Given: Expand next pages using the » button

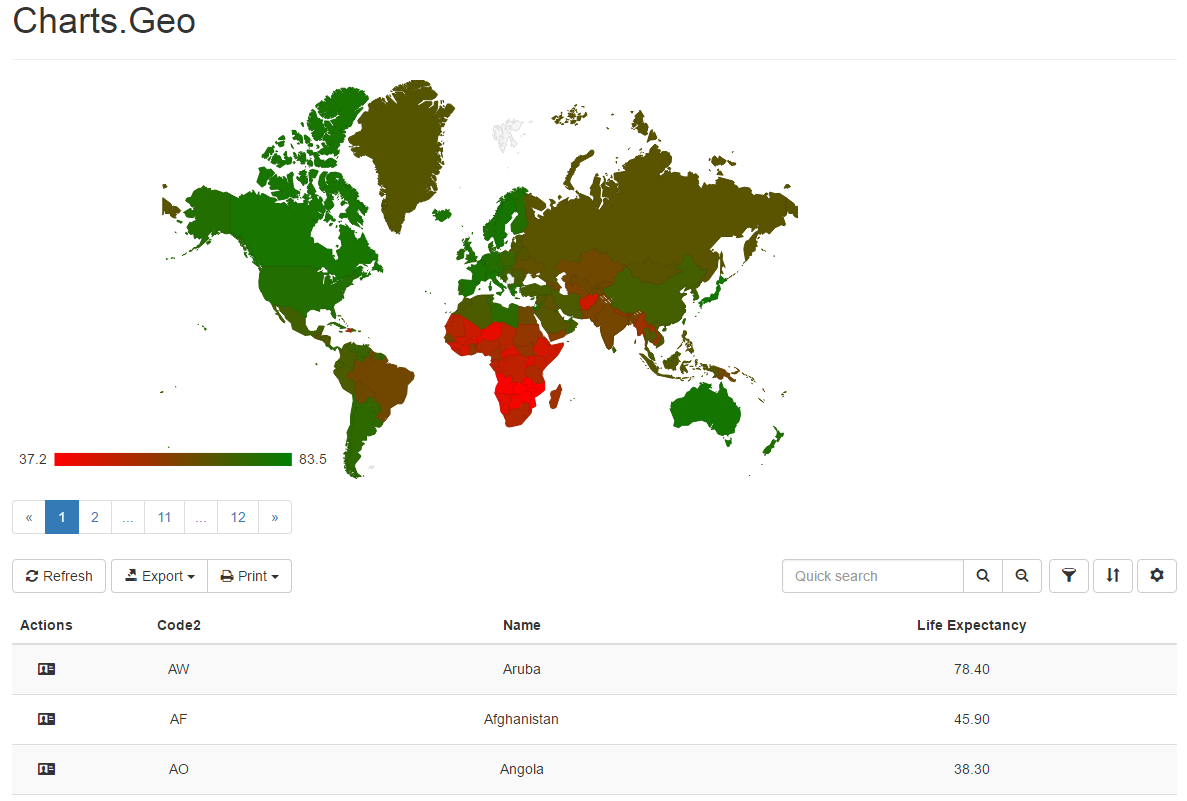Looking at the screenshot, I should [274, 517].
